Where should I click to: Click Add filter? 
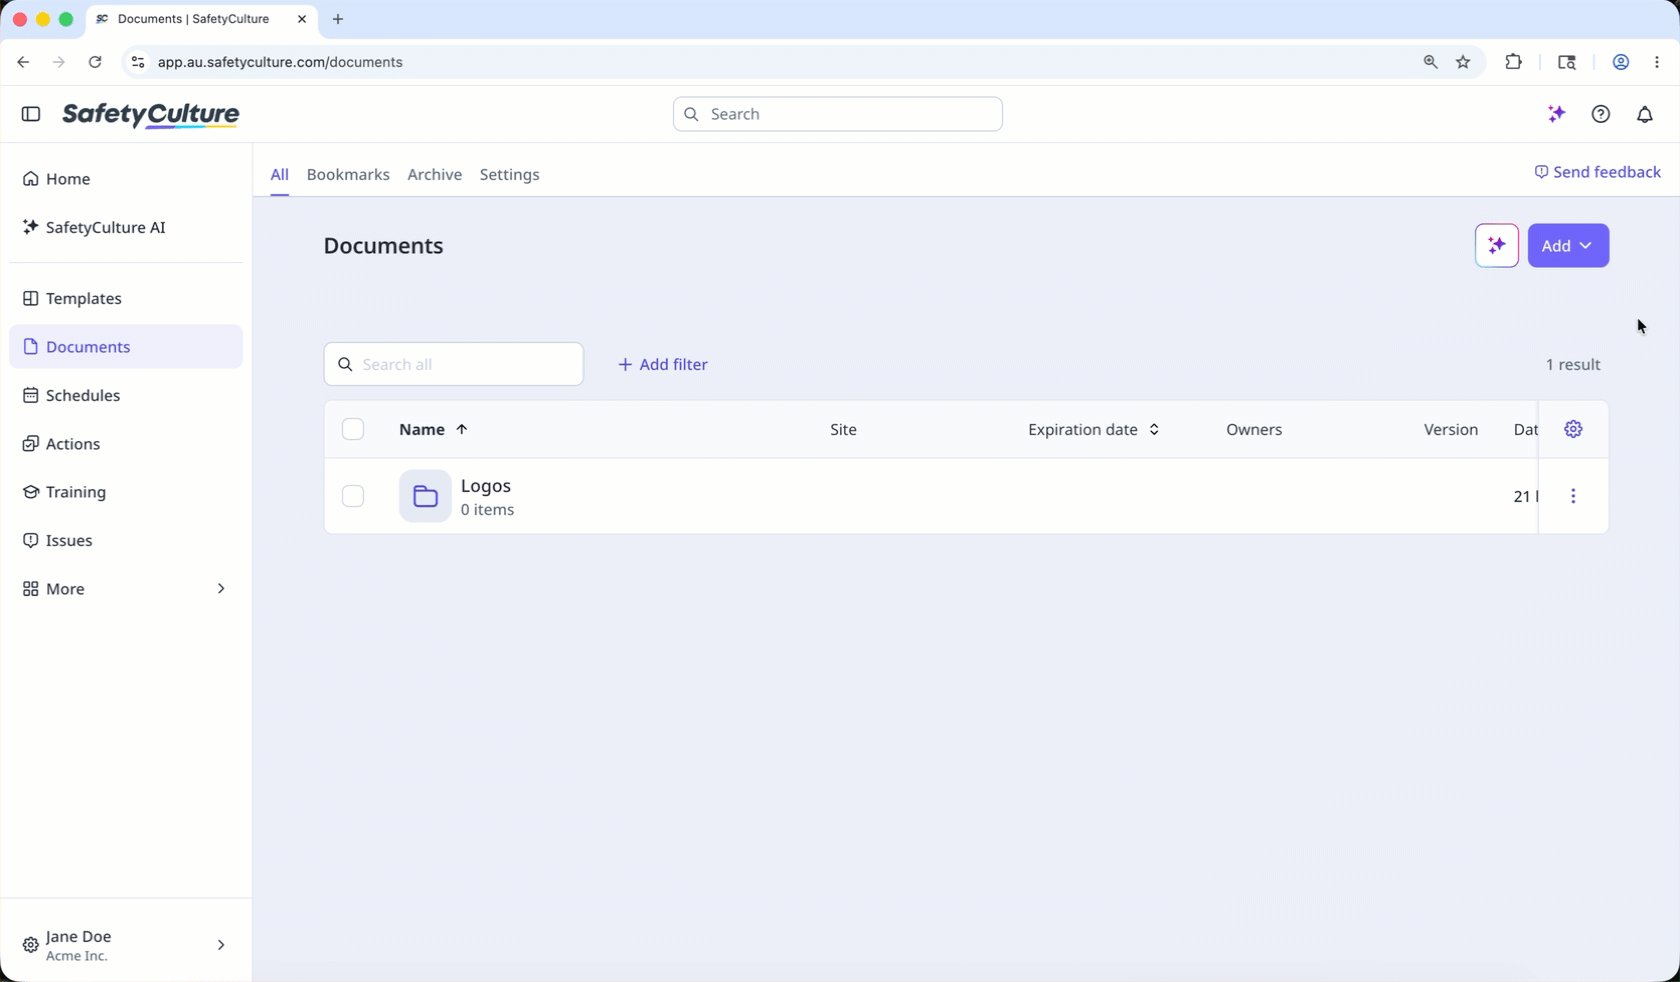click(x=662, y=364)
